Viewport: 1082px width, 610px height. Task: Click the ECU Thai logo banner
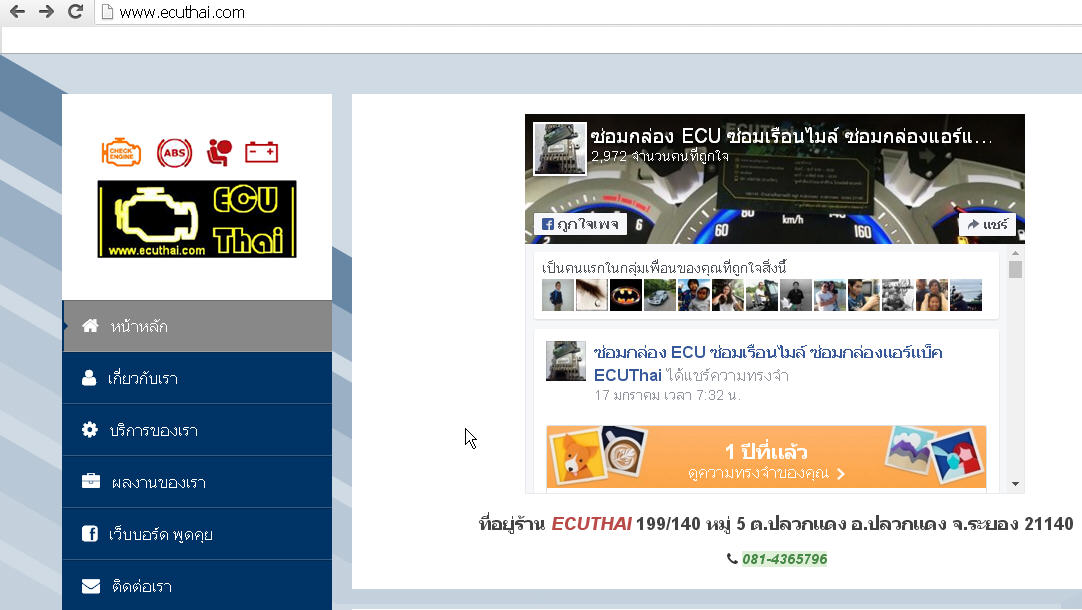197,219
